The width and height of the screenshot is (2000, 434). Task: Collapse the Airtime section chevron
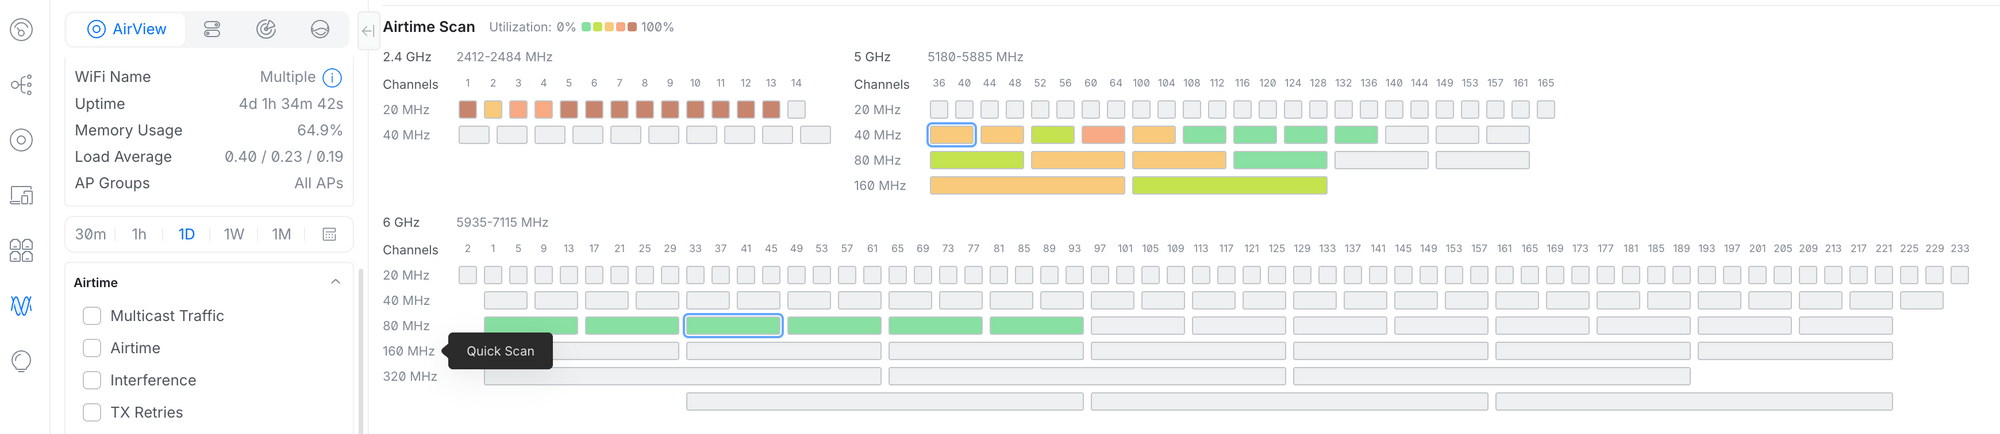coord(335,282)
